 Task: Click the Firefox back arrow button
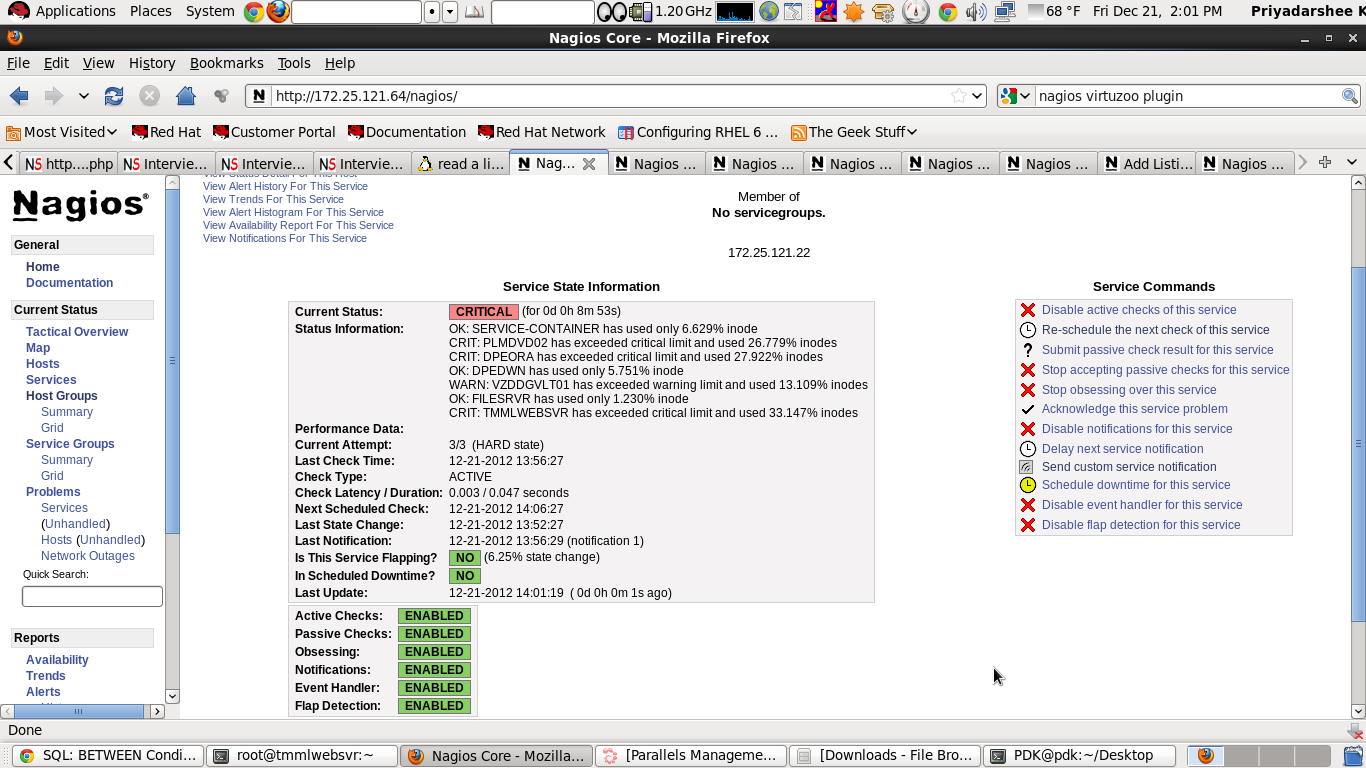tap(19, 96)
